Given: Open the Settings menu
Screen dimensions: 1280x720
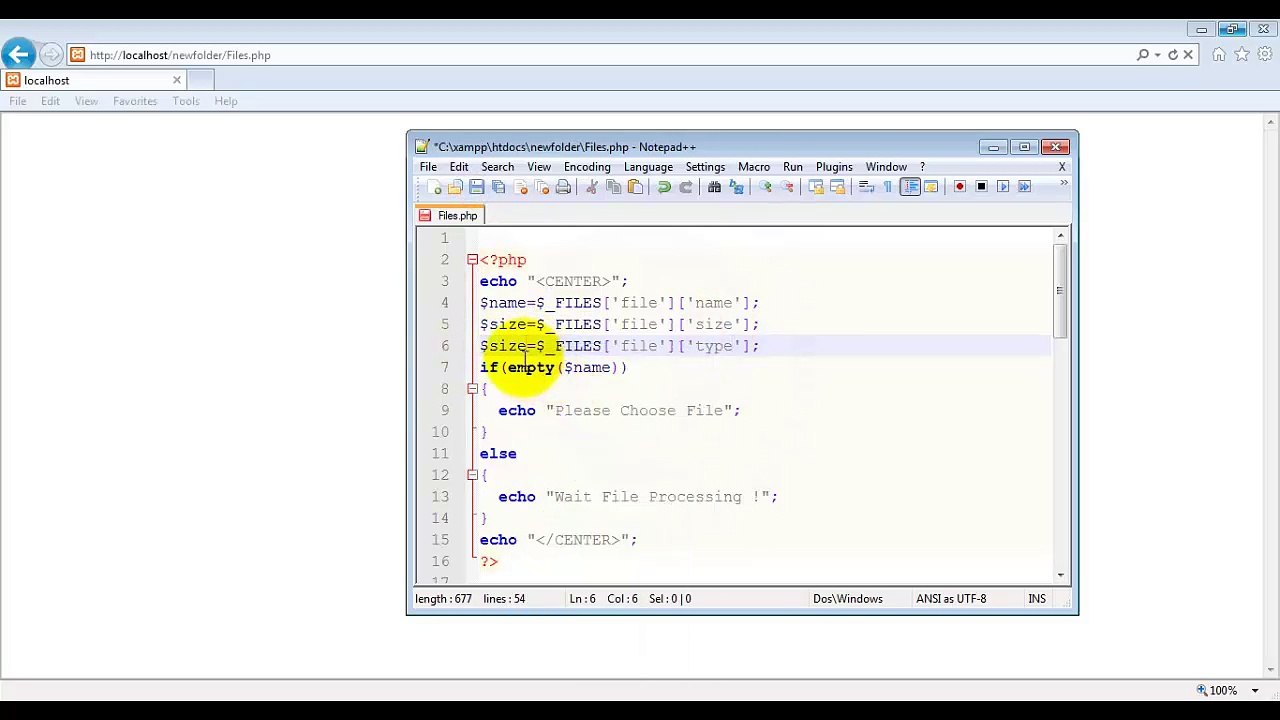Looking at the screenshot, I should (x=705, y=167).
